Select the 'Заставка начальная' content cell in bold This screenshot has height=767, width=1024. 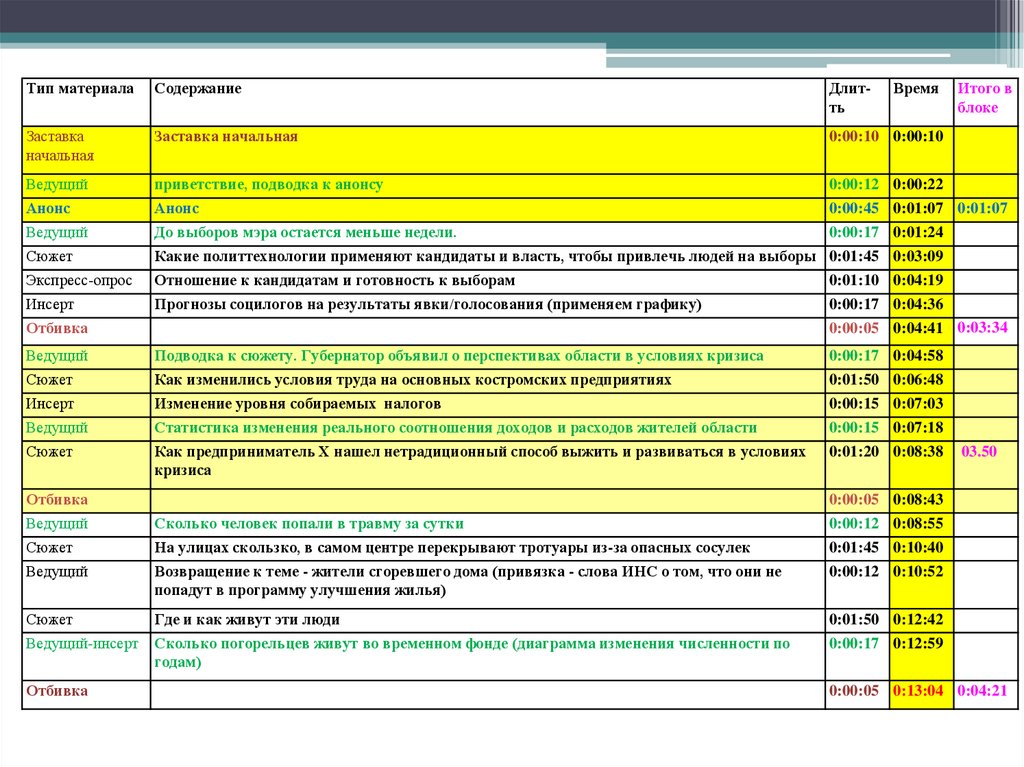coord(226,137)
